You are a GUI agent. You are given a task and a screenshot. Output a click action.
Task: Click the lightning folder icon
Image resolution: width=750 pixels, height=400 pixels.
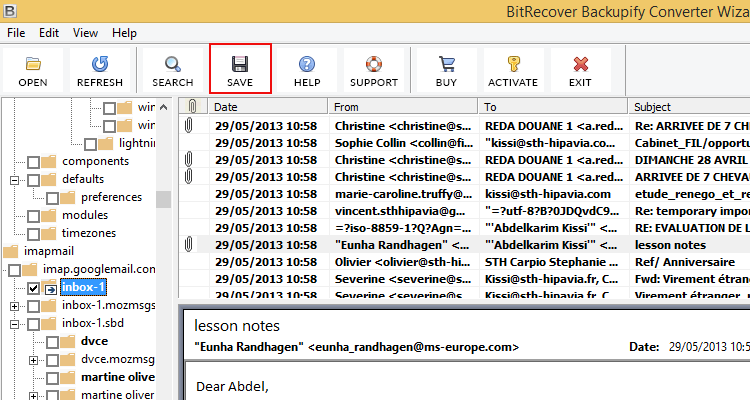tap(105, 144)
